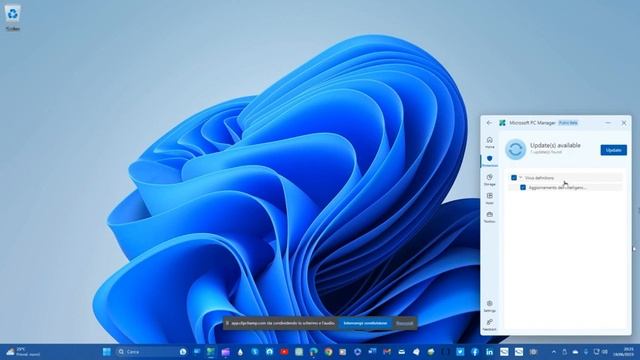Click Nascondi in the sharing bar
This screenshot has height=360, width=640.
(x=404, y=323)
